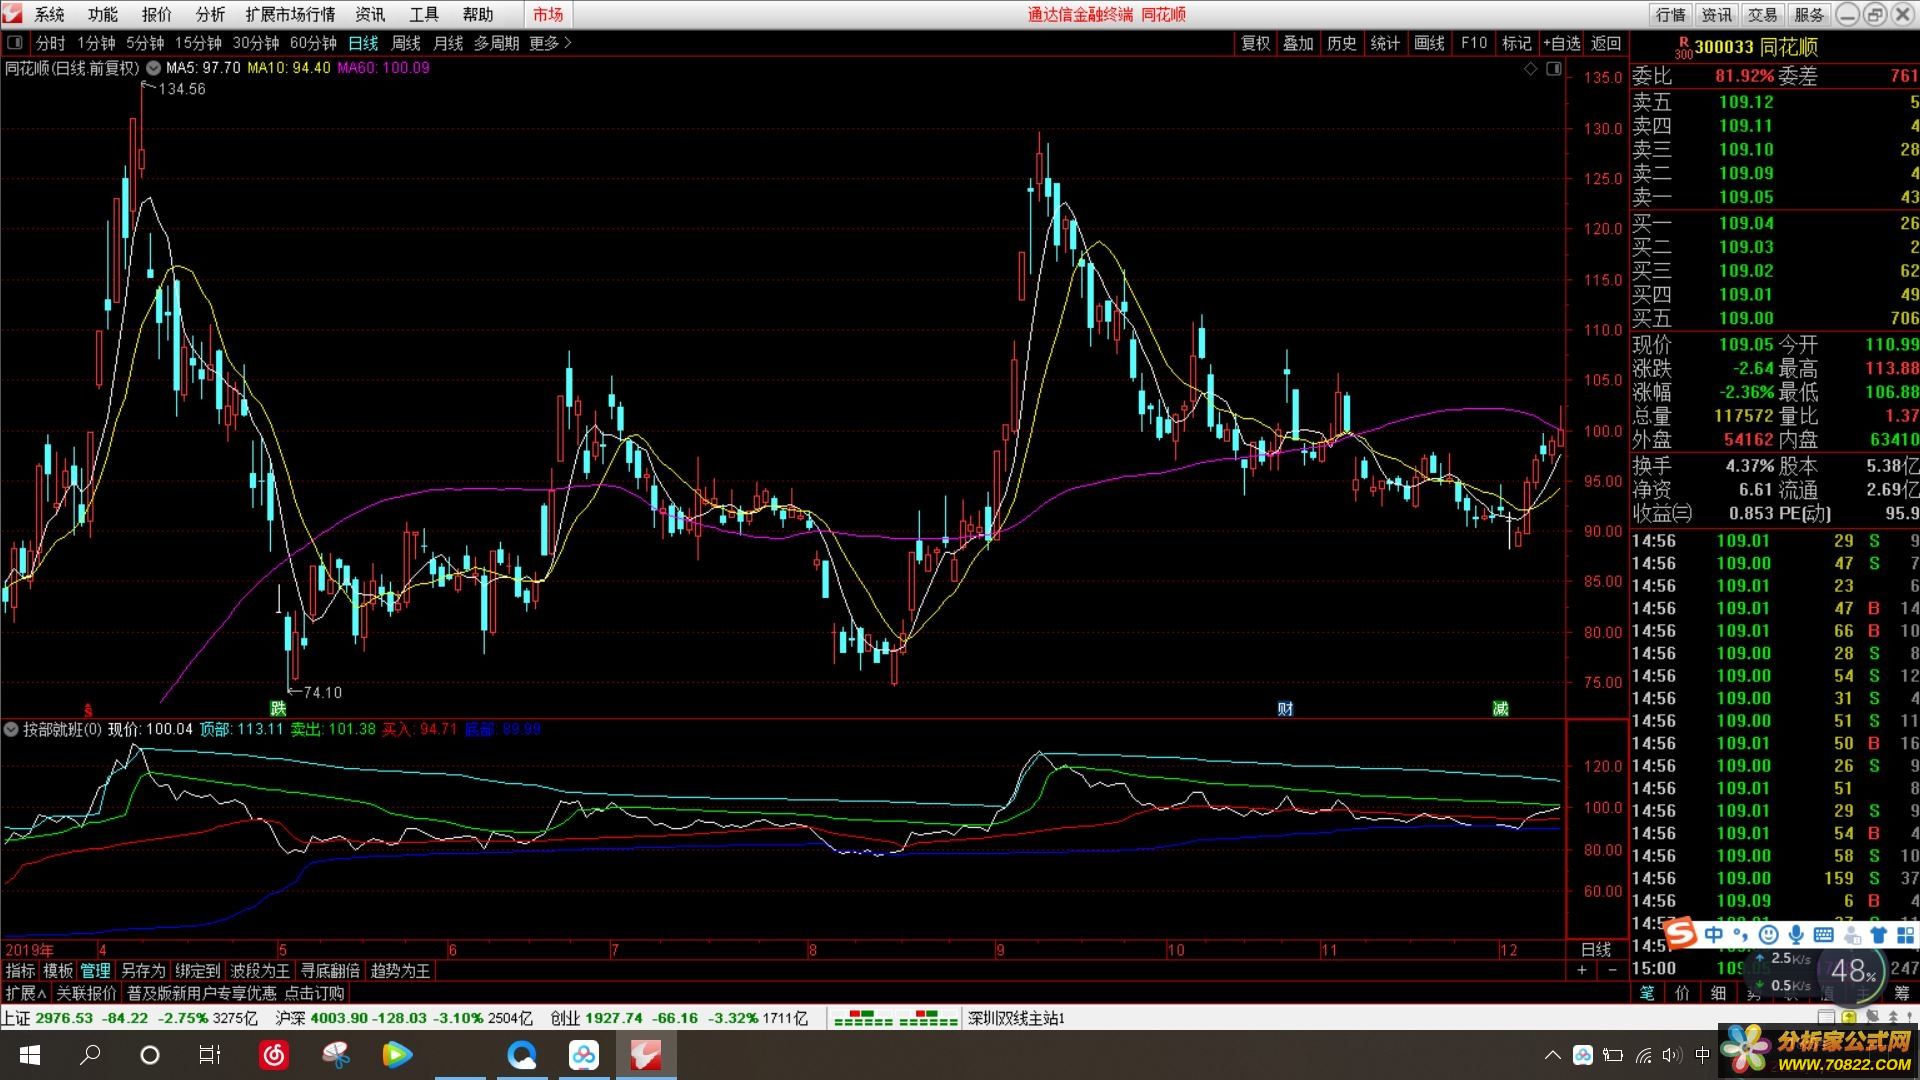Screen dimensions: 1920x1080
Task: Open Sogou toolbox grid icon
Action: tap(1904, 934)
